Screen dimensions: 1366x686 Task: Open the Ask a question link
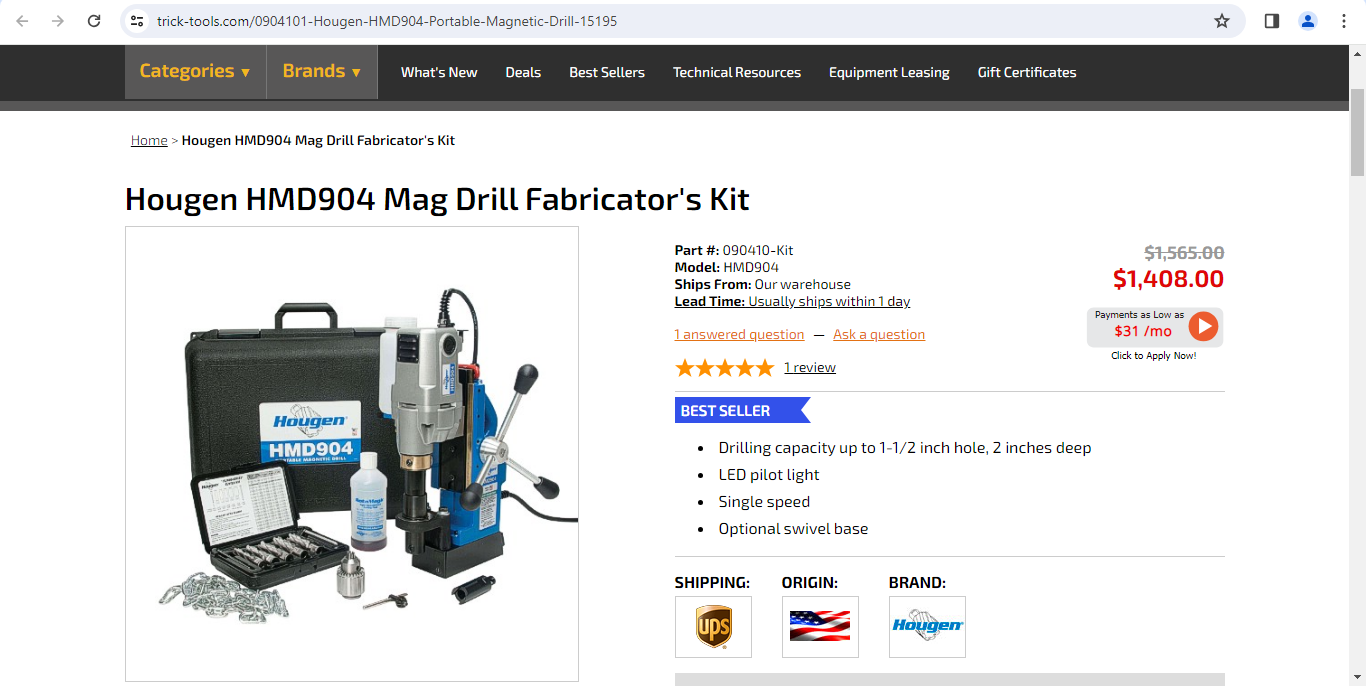pos(879,334)
